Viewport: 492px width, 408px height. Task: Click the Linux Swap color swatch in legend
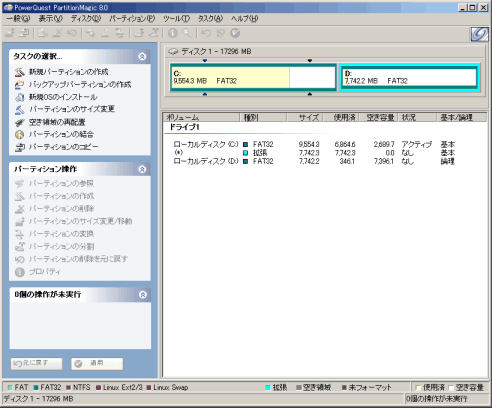click(x=149, y=388)
